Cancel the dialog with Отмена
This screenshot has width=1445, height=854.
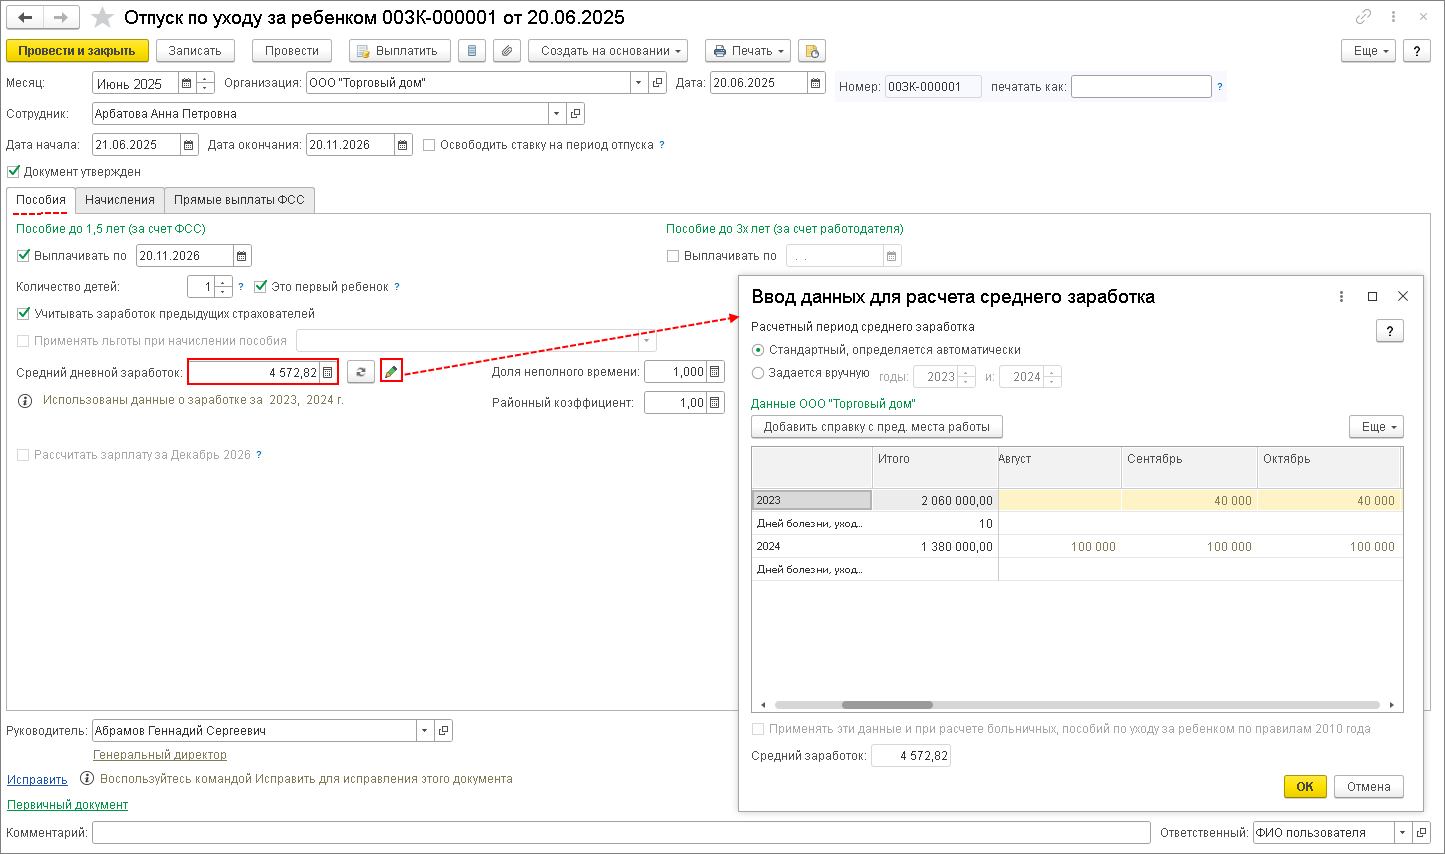(x=1369, y=787)
